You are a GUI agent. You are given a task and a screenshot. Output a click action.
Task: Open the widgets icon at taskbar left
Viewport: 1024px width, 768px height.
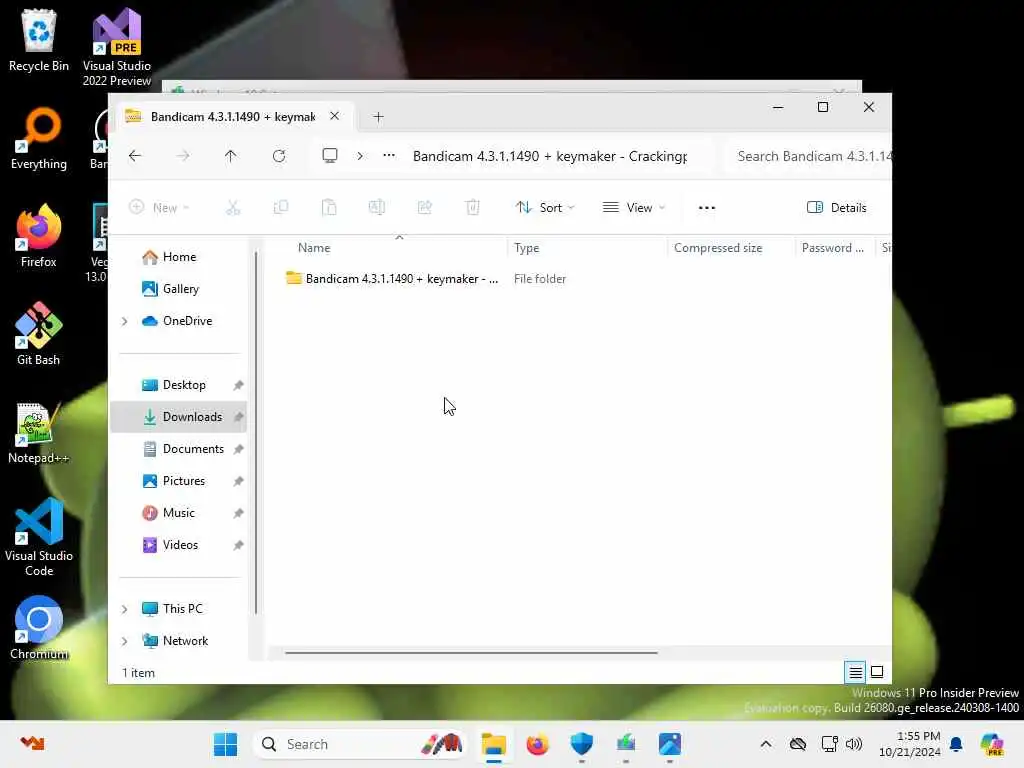click(x=32, y=743)
